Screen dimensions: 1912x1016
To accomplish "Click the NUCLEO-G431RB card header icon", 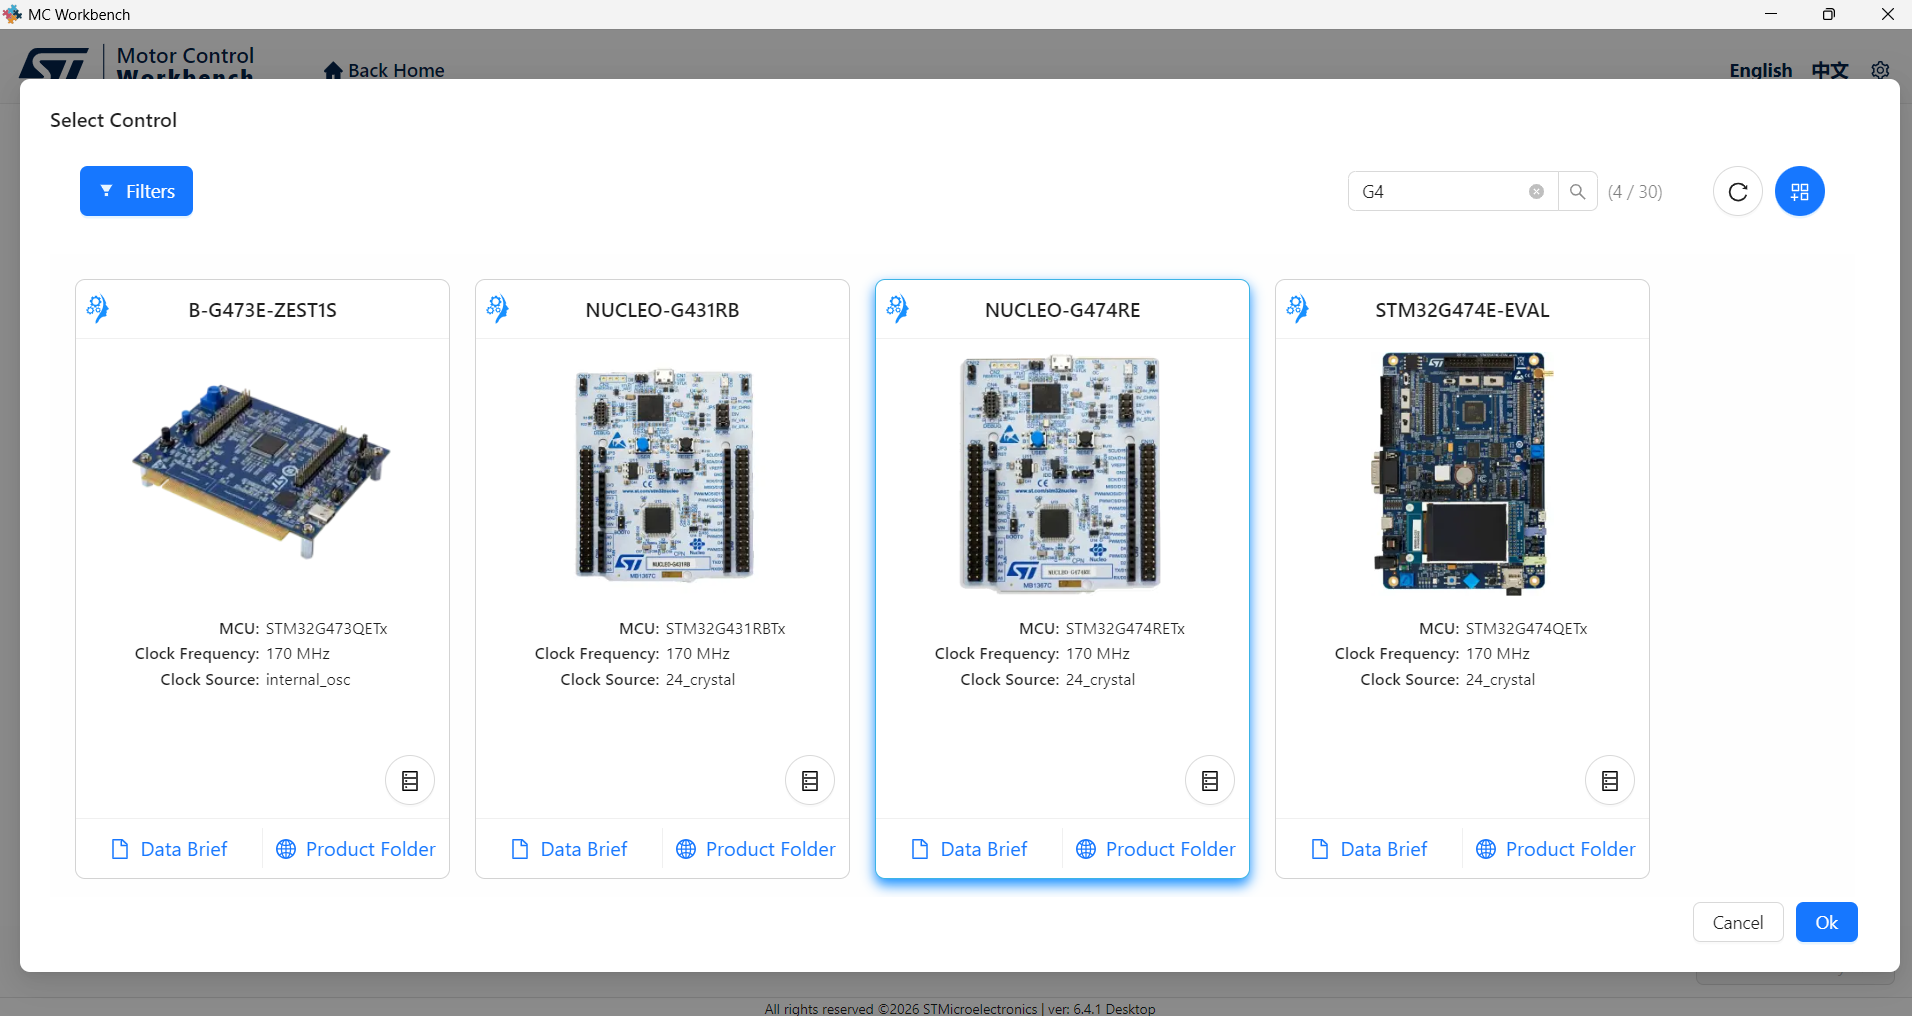I will pos(498,308).
